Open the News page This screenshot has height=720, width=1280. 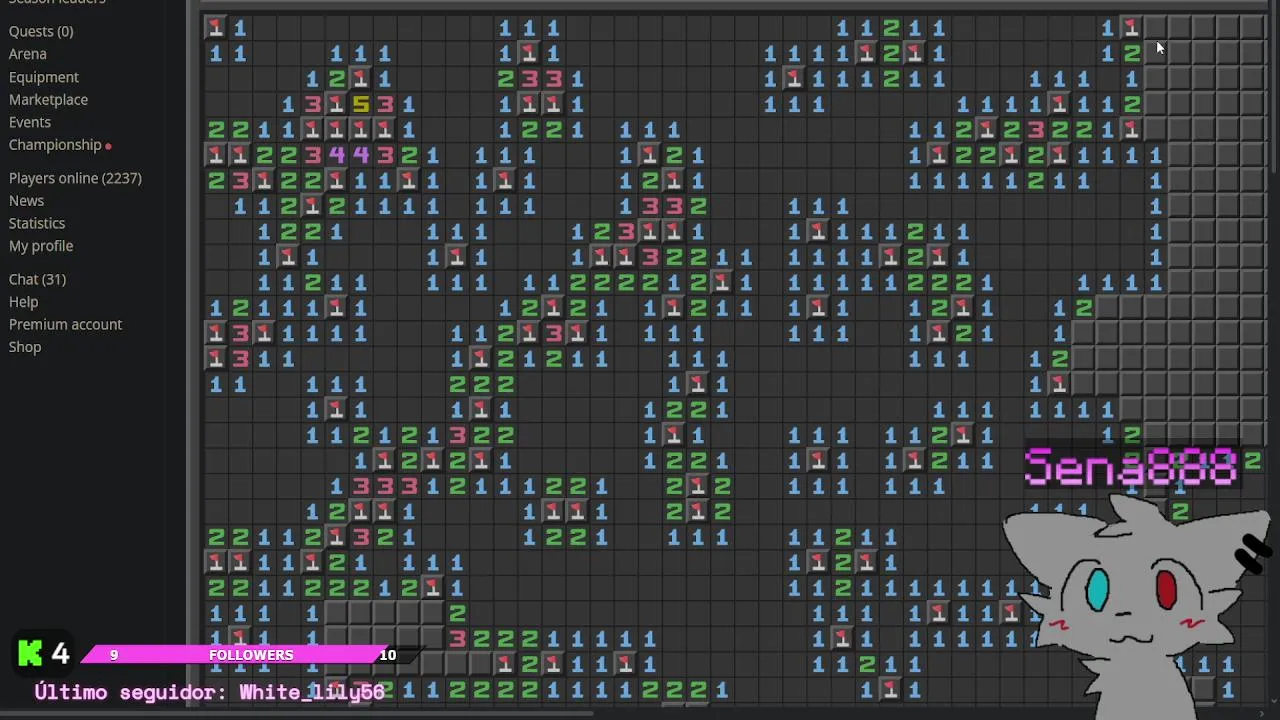(x=26, y=201)
